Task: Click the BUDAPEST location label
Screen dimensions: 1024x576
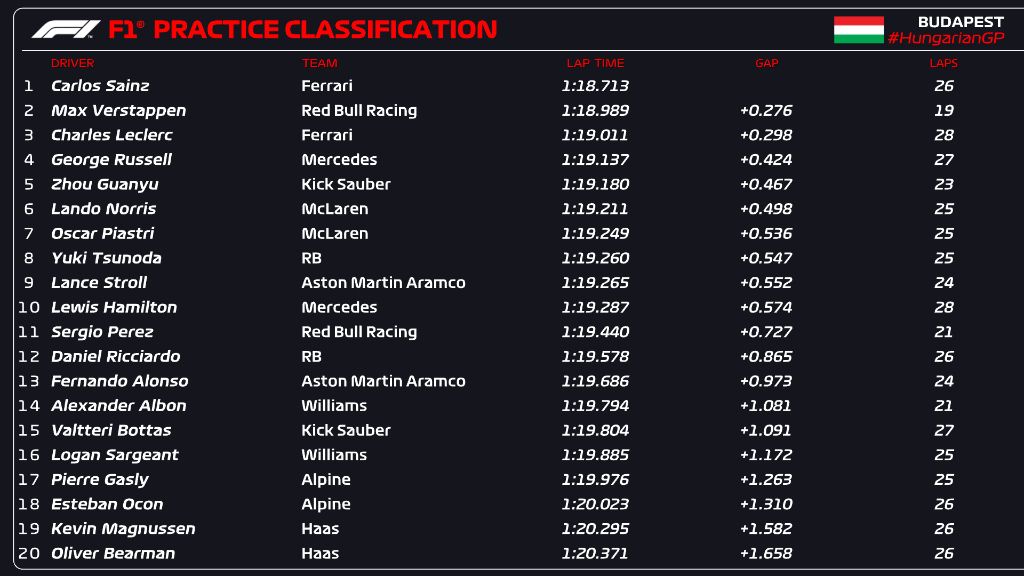Action: click(960, 22)
